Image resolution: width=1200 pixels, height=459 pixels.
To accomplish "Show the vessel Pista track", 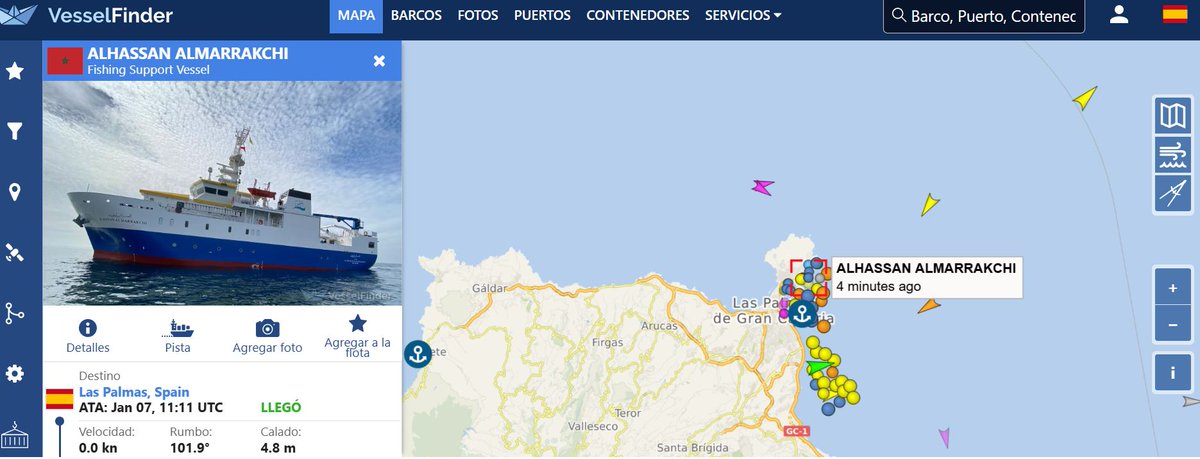I will click(x=177, y=336).
